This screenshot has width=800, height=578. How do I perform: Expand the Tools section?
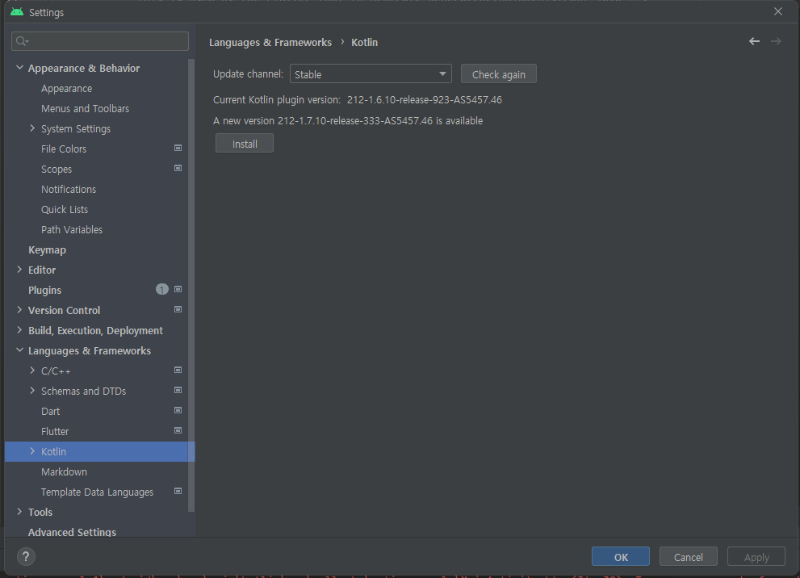point(19,511)
